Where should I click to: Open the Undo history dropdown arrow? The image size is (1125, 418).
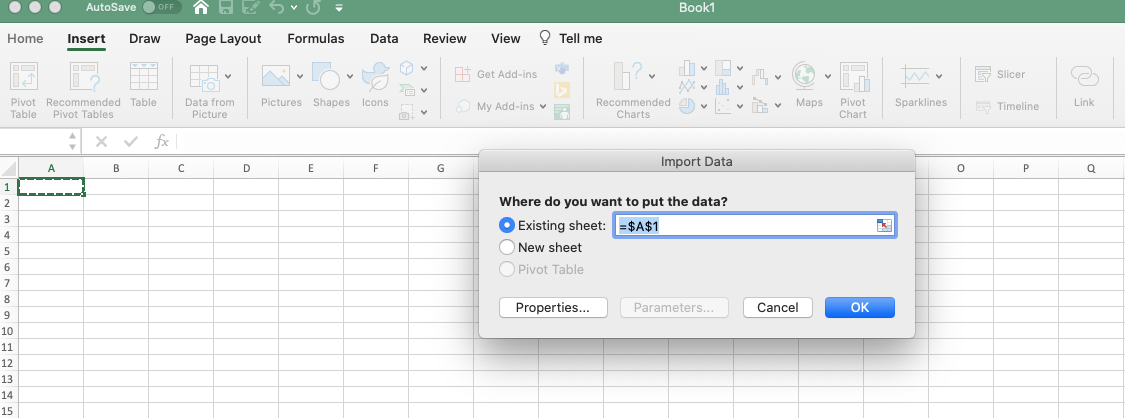coord(294,8)
